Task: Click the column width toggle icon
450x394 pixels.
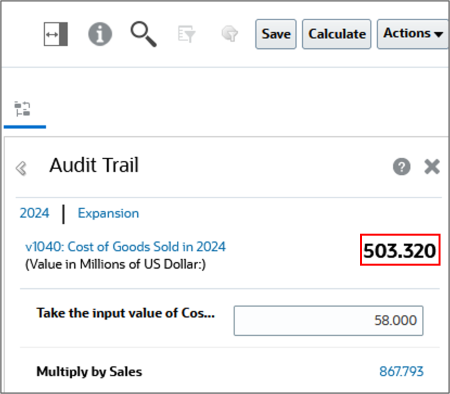Action: pyautogui.click(x=56, y=34)
